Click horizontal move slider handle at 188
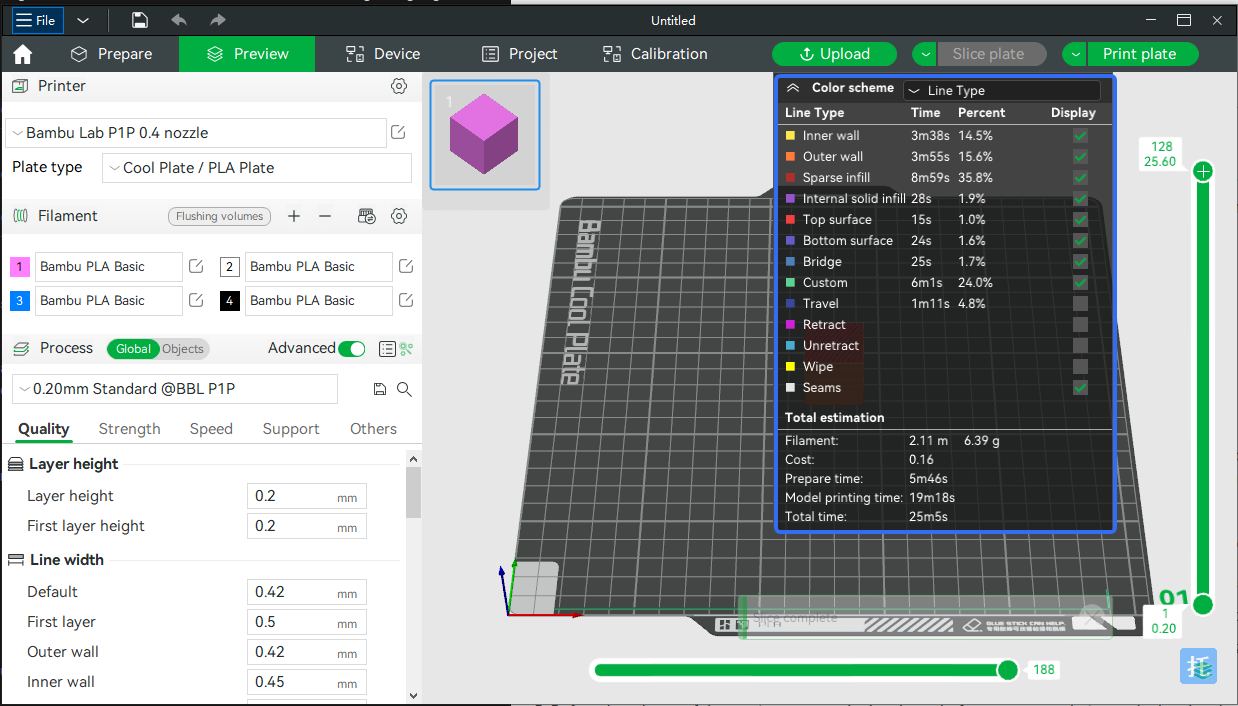 pyautogui.click(x=1008, y=670)
